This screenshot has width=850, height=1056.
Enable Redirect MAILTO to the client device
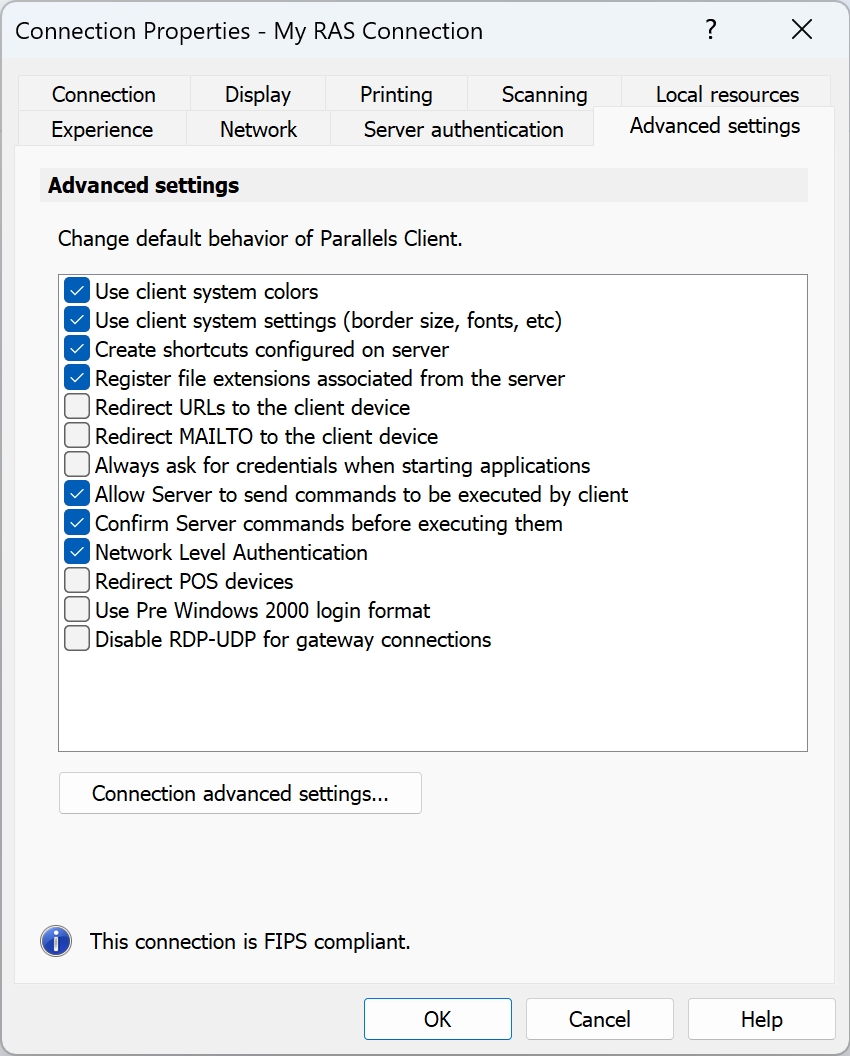click(x=77, y=437)
